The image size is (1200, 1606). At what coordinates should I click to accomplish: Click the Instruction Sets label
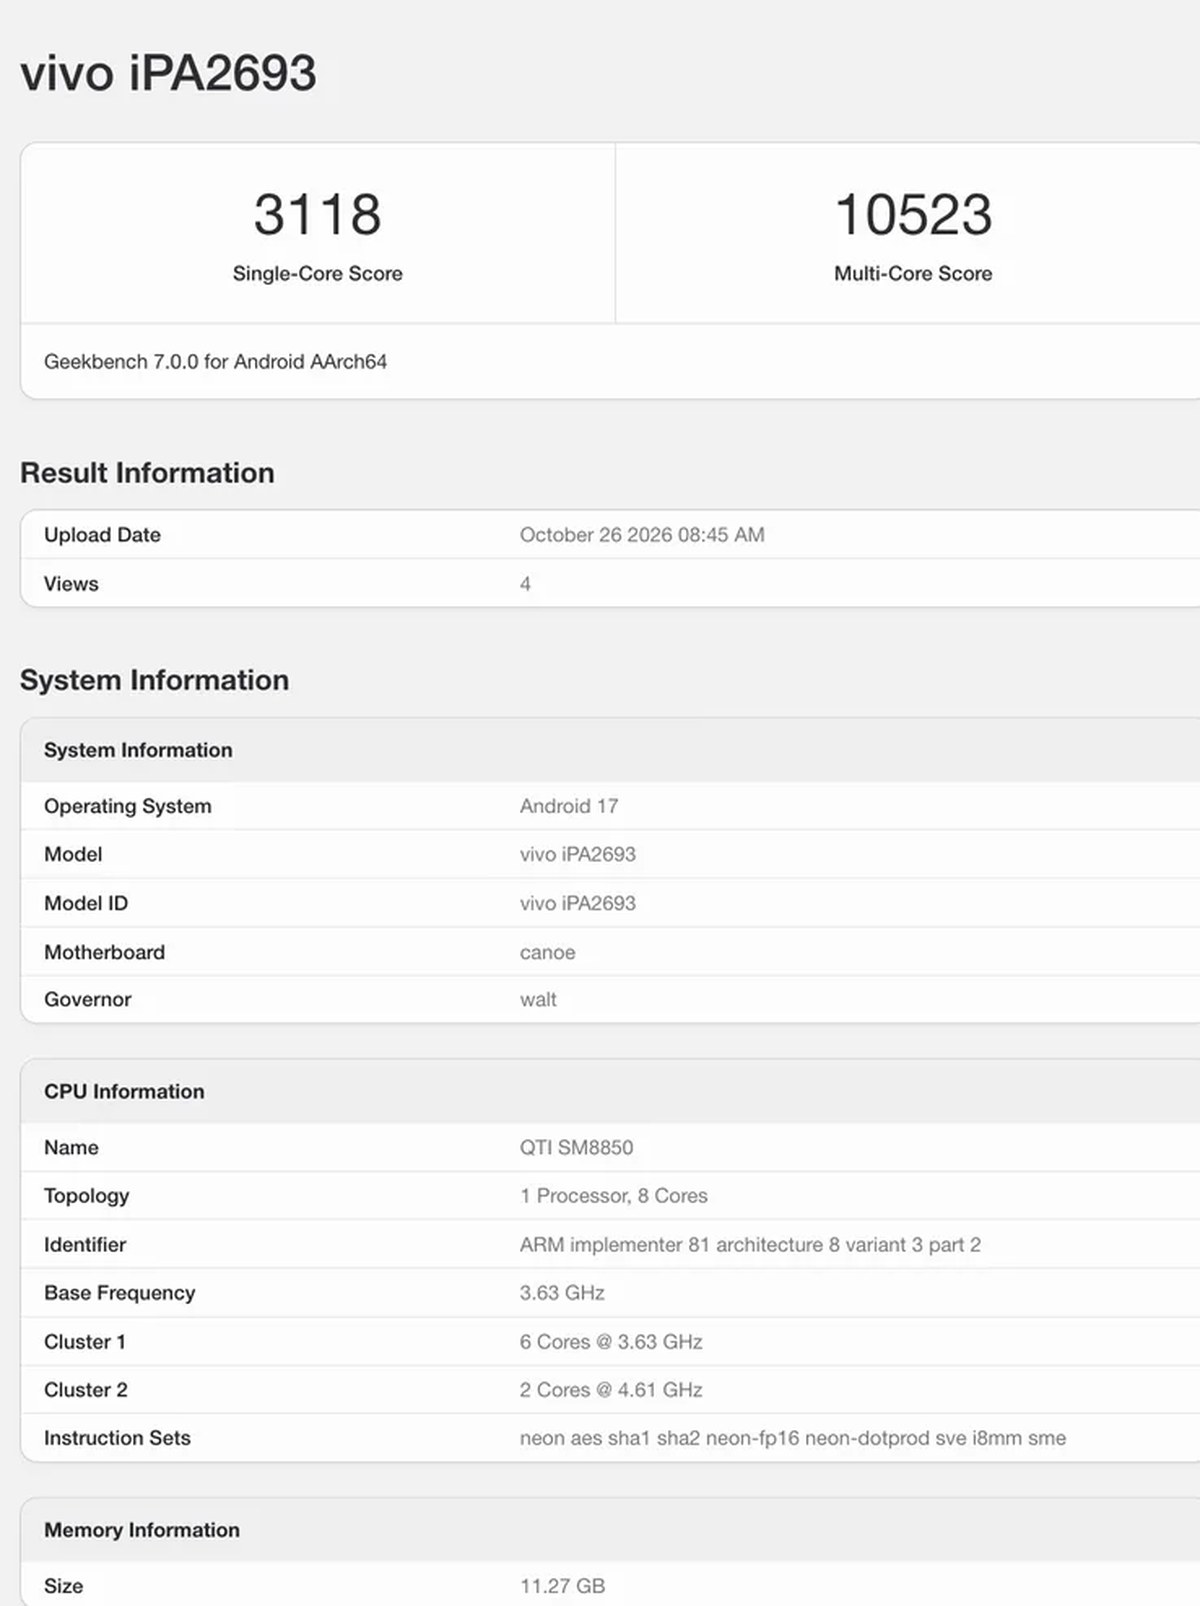point(117,1438)
